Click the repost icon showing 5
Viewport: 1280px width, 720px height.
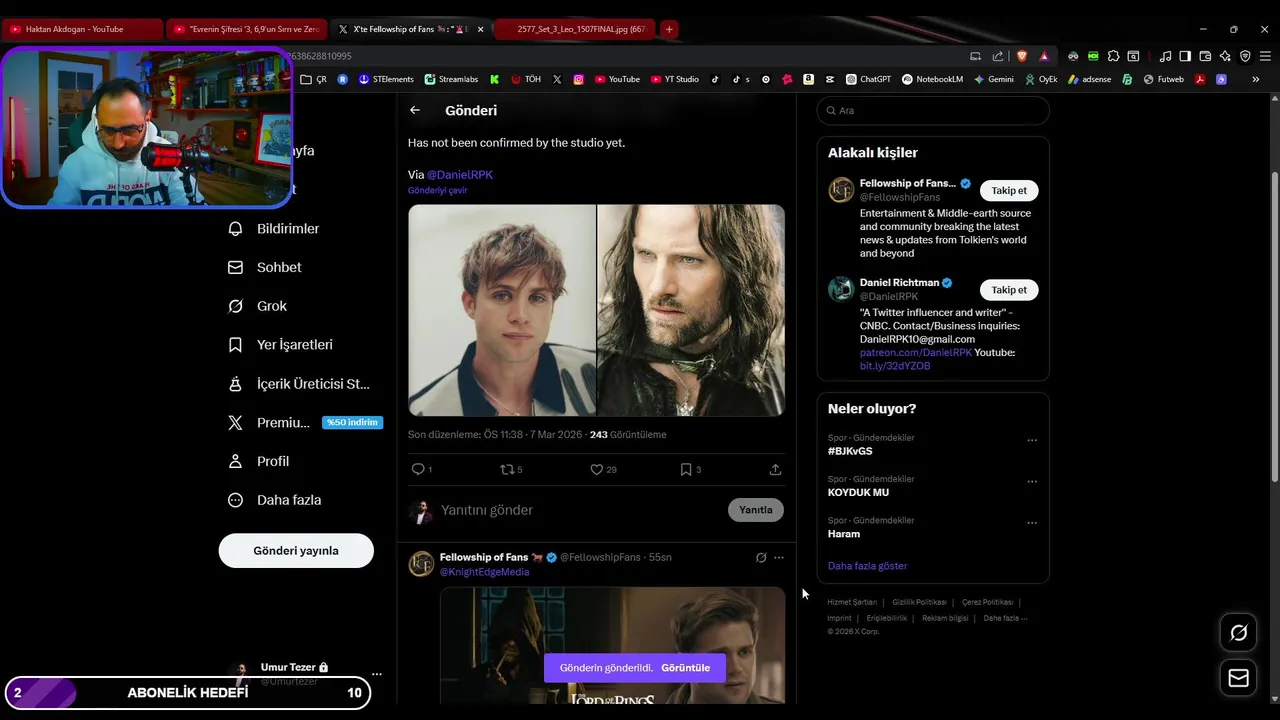tap(507, 469)
